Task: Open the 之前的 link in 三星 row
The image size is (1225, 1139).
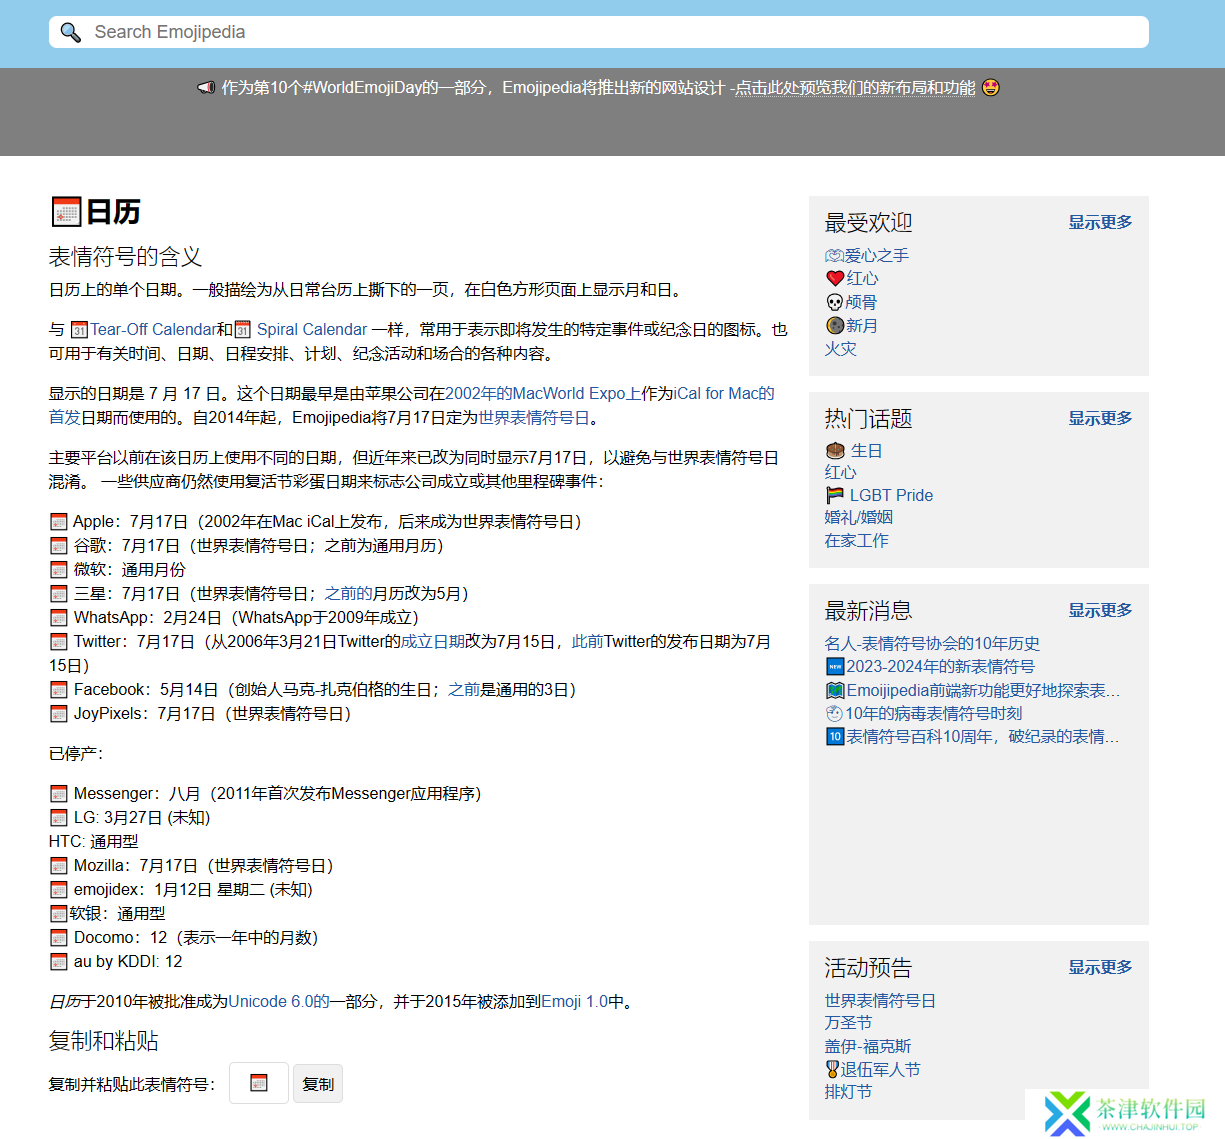Action: (x=348, y=594)
